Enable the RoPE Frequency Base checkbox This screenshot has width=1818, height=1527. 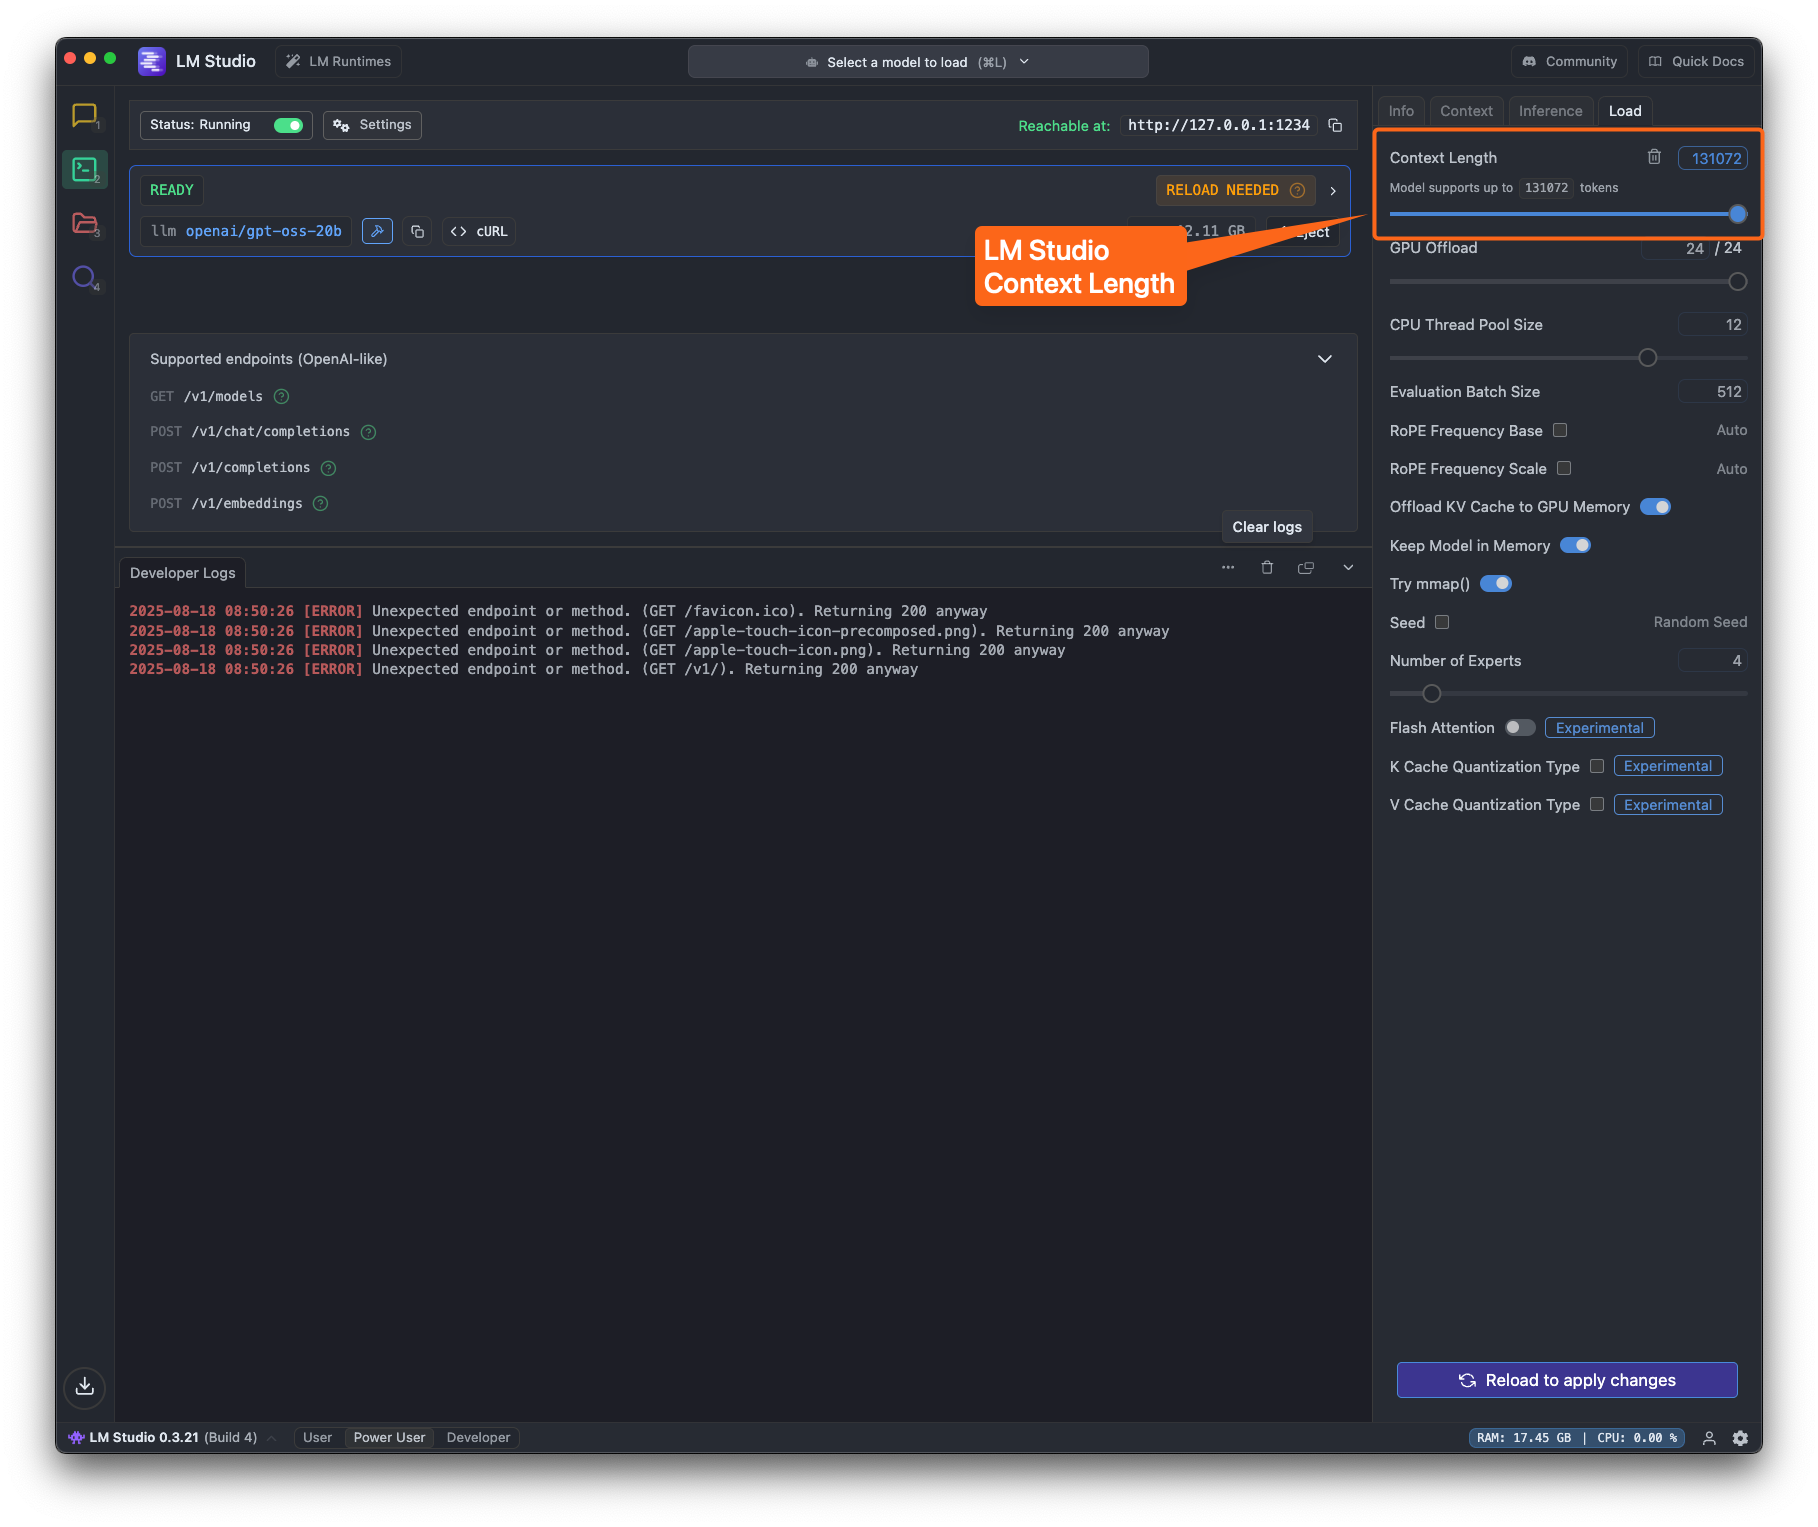point(1560,430)
